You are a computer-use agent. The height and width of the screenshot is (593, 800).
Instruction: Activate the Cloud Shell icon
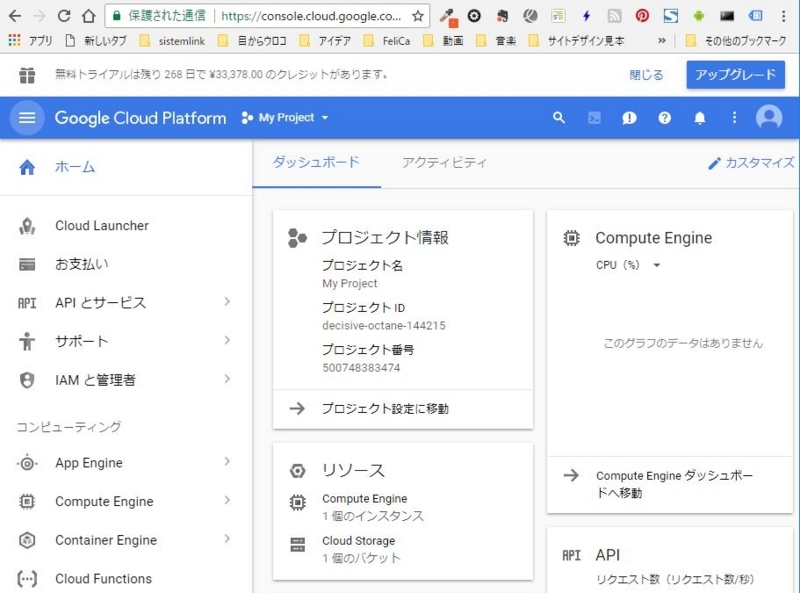tap(594, 118)
